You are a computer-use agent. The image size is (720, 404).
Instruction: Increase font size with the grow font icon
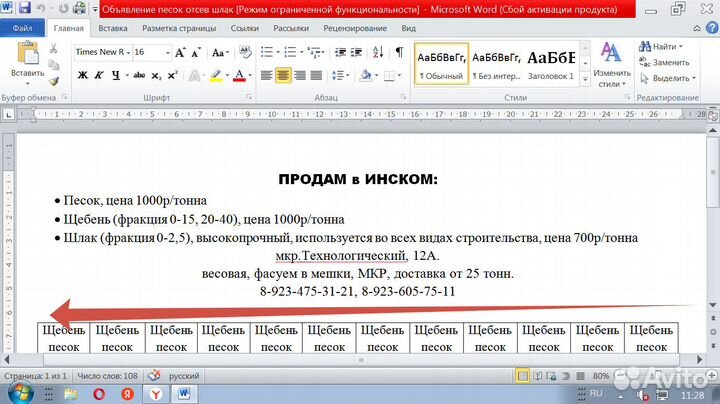coord(180,52)
